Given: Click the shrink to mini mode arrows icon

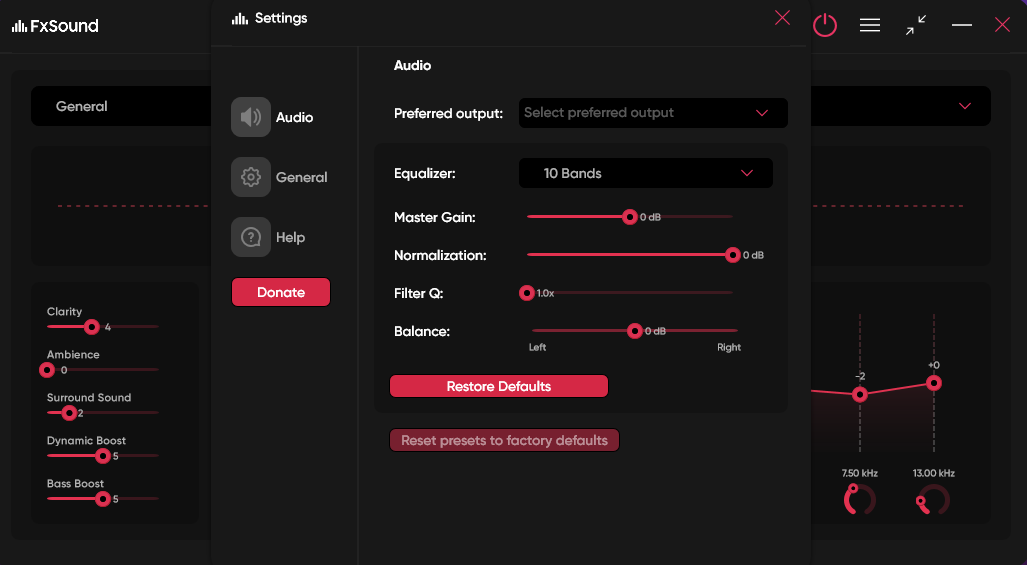Looking at the screenshot, I should pyautogui.click(x=916, y=25).
